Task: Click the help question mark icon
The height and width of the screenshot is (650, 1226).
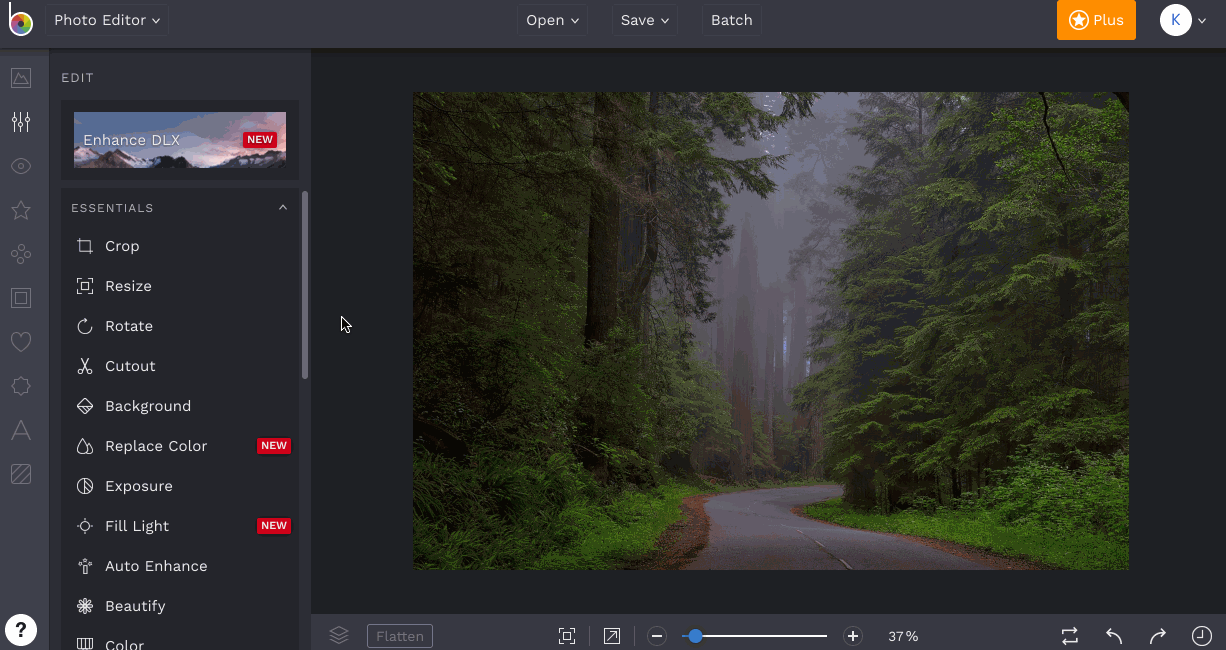Action: 21,630
